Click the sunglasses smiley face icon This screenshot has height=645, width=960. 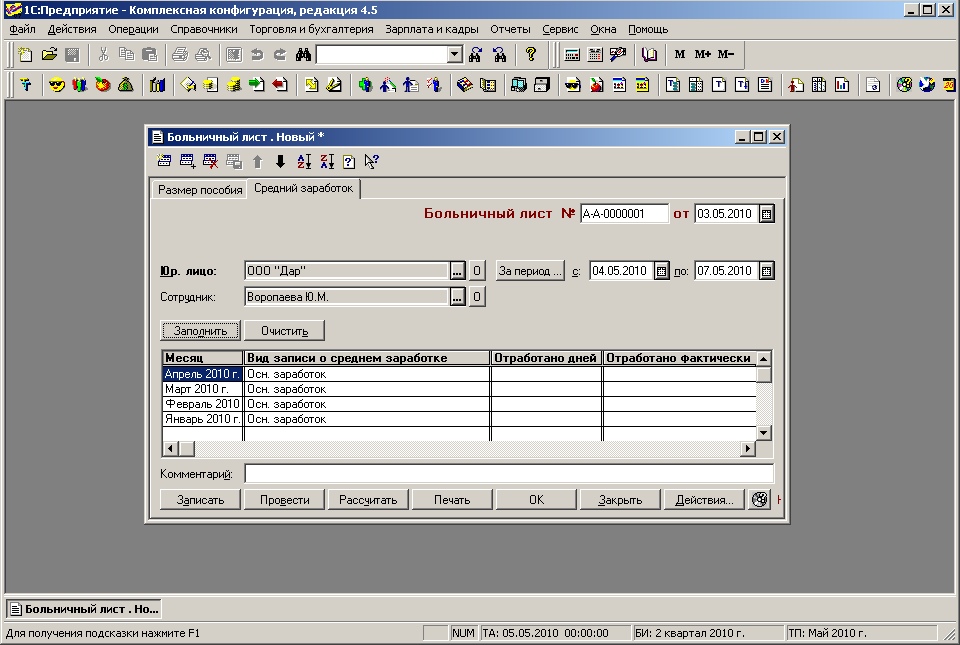pyautogui.click(x=56, y=85)
